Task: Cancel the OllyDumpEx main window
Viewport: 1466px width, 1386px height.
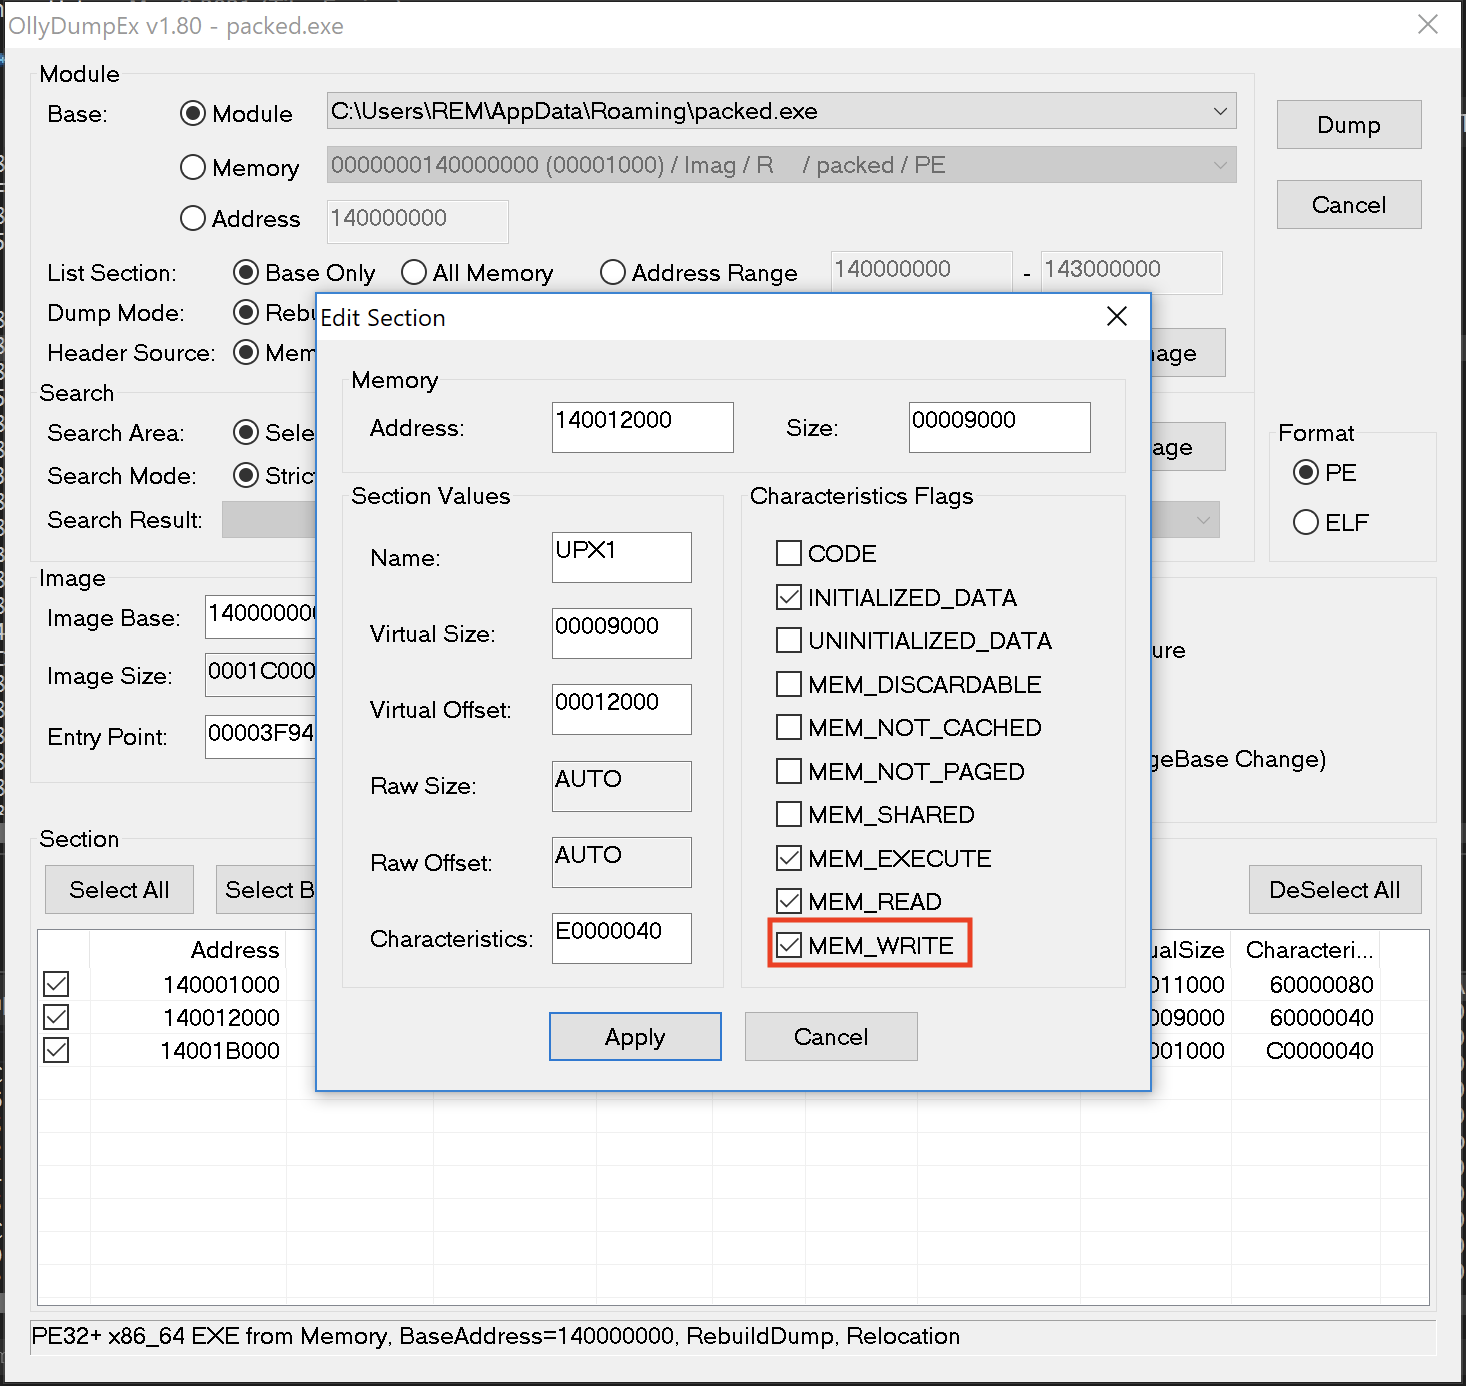Action: (1349, 204)
